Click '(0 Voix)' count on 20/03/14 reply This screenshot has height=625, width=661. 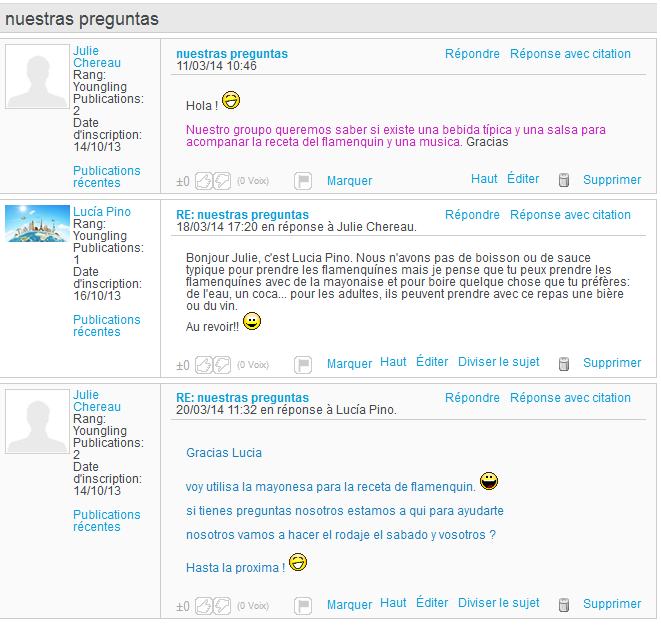pos(253,606)
